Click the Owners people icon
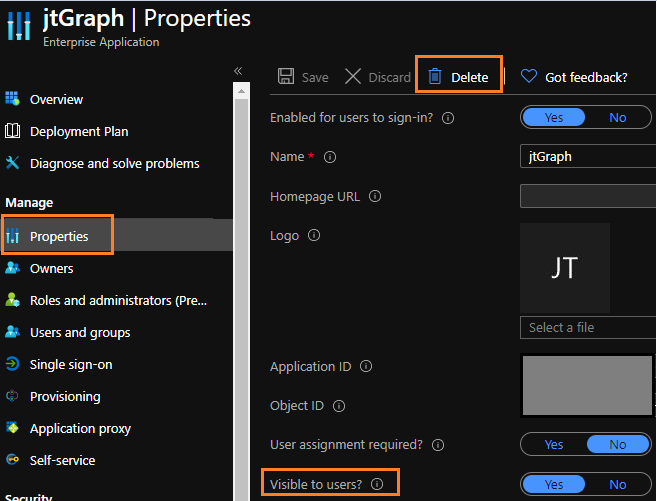Image resolution: width=657 pixels, height=501 pixels. tap(13, 268)
